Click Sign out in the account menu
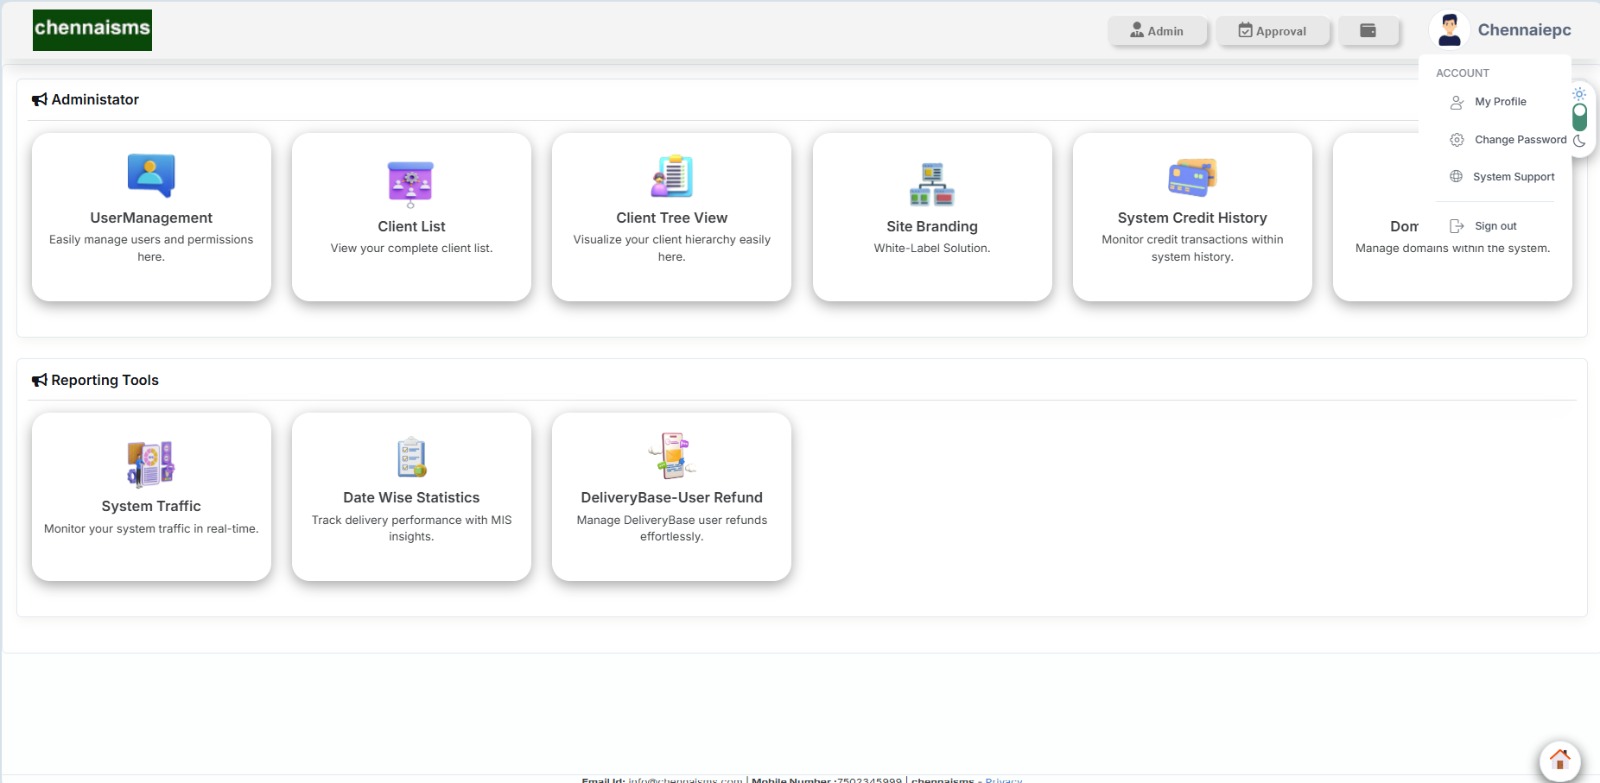The width and height of the screenshot is (1600, 783). (1495, 226)
